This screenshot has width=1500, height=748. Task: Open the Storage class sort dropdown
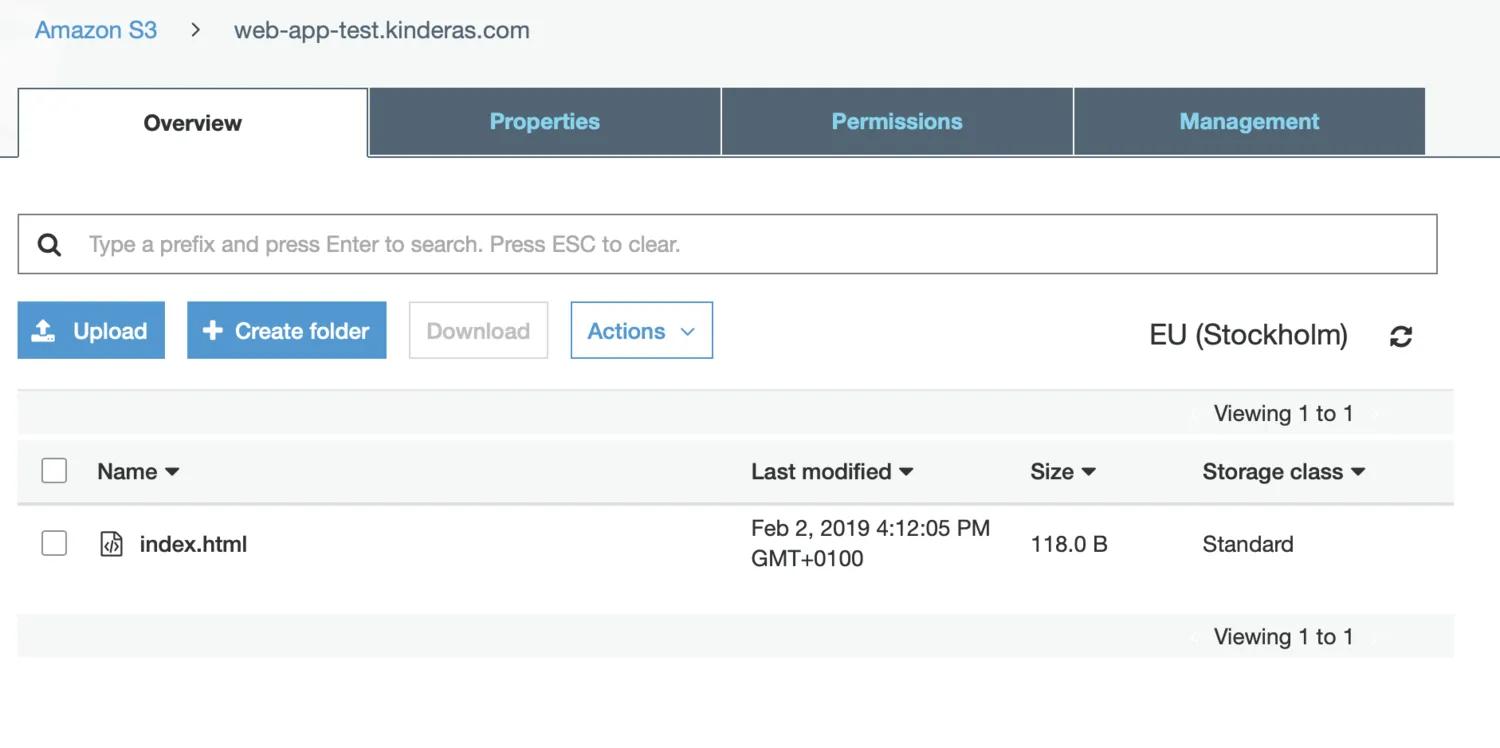coord(1358,471)
